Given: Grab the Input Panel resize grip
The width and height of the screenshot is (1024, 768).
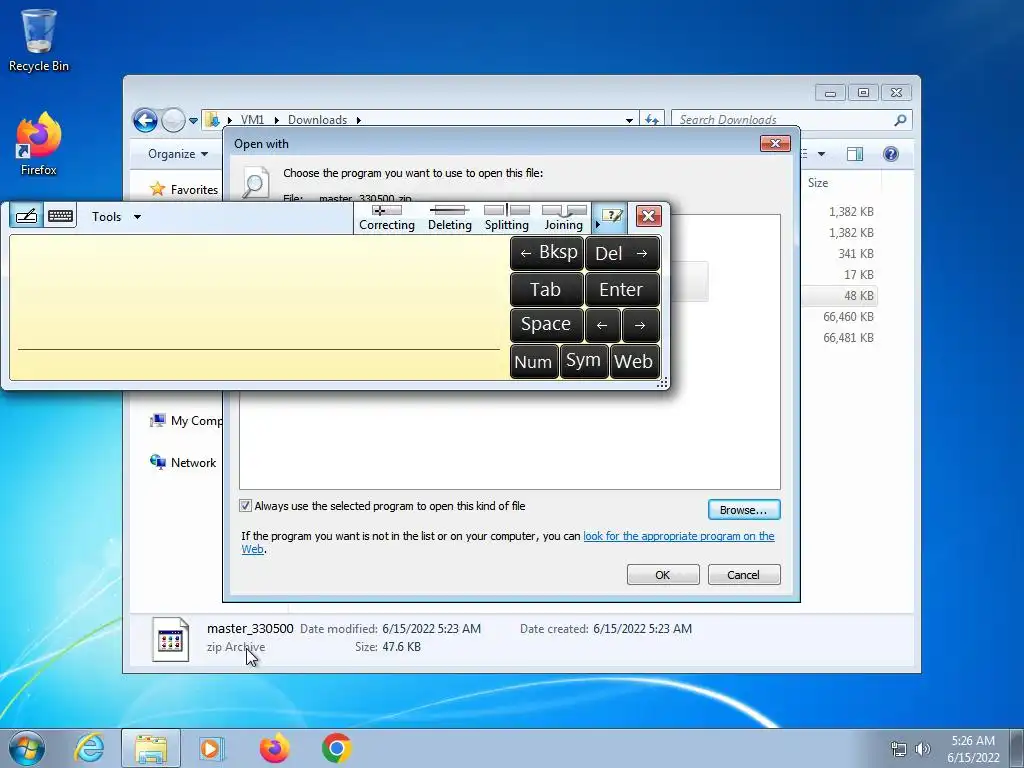Looking at the screenshot, I should 662,383.
